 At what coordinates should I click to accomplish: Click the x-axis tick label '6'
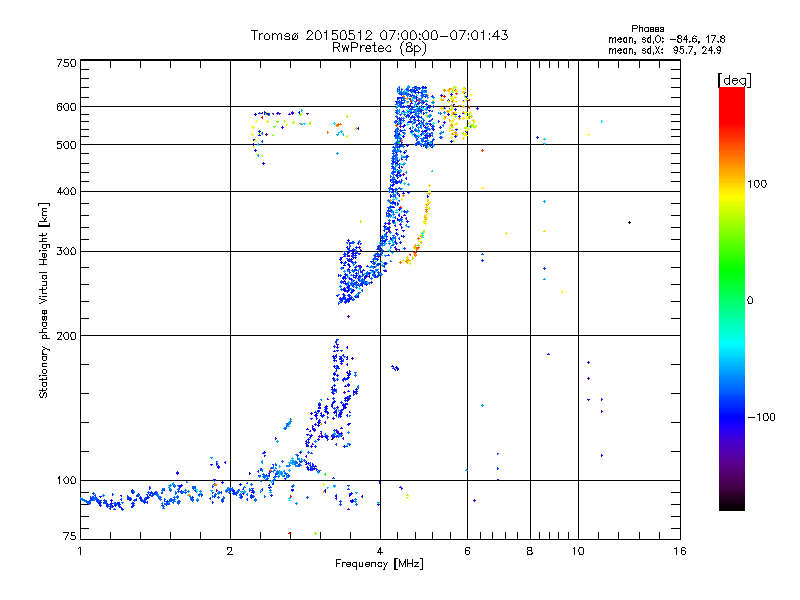tap(467, 551)
